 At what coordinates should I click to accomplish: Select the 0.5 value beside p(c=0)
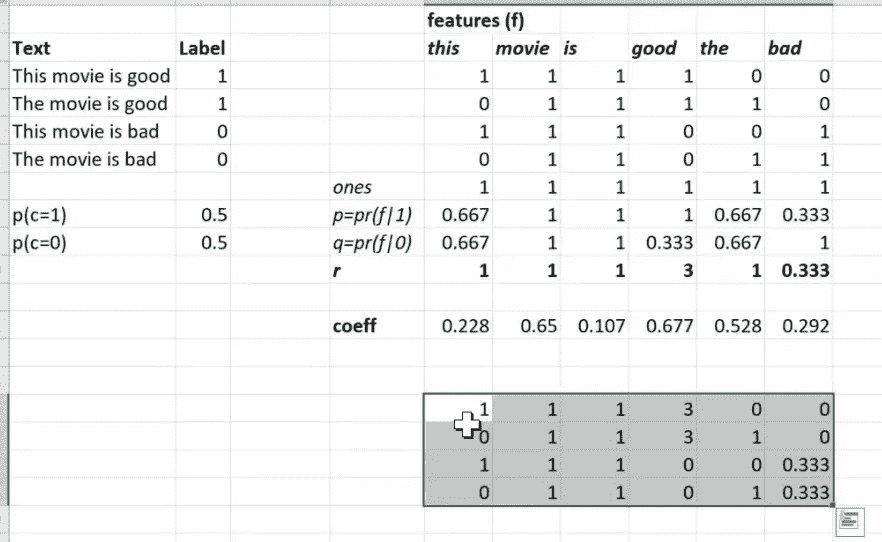click(214, 243)
